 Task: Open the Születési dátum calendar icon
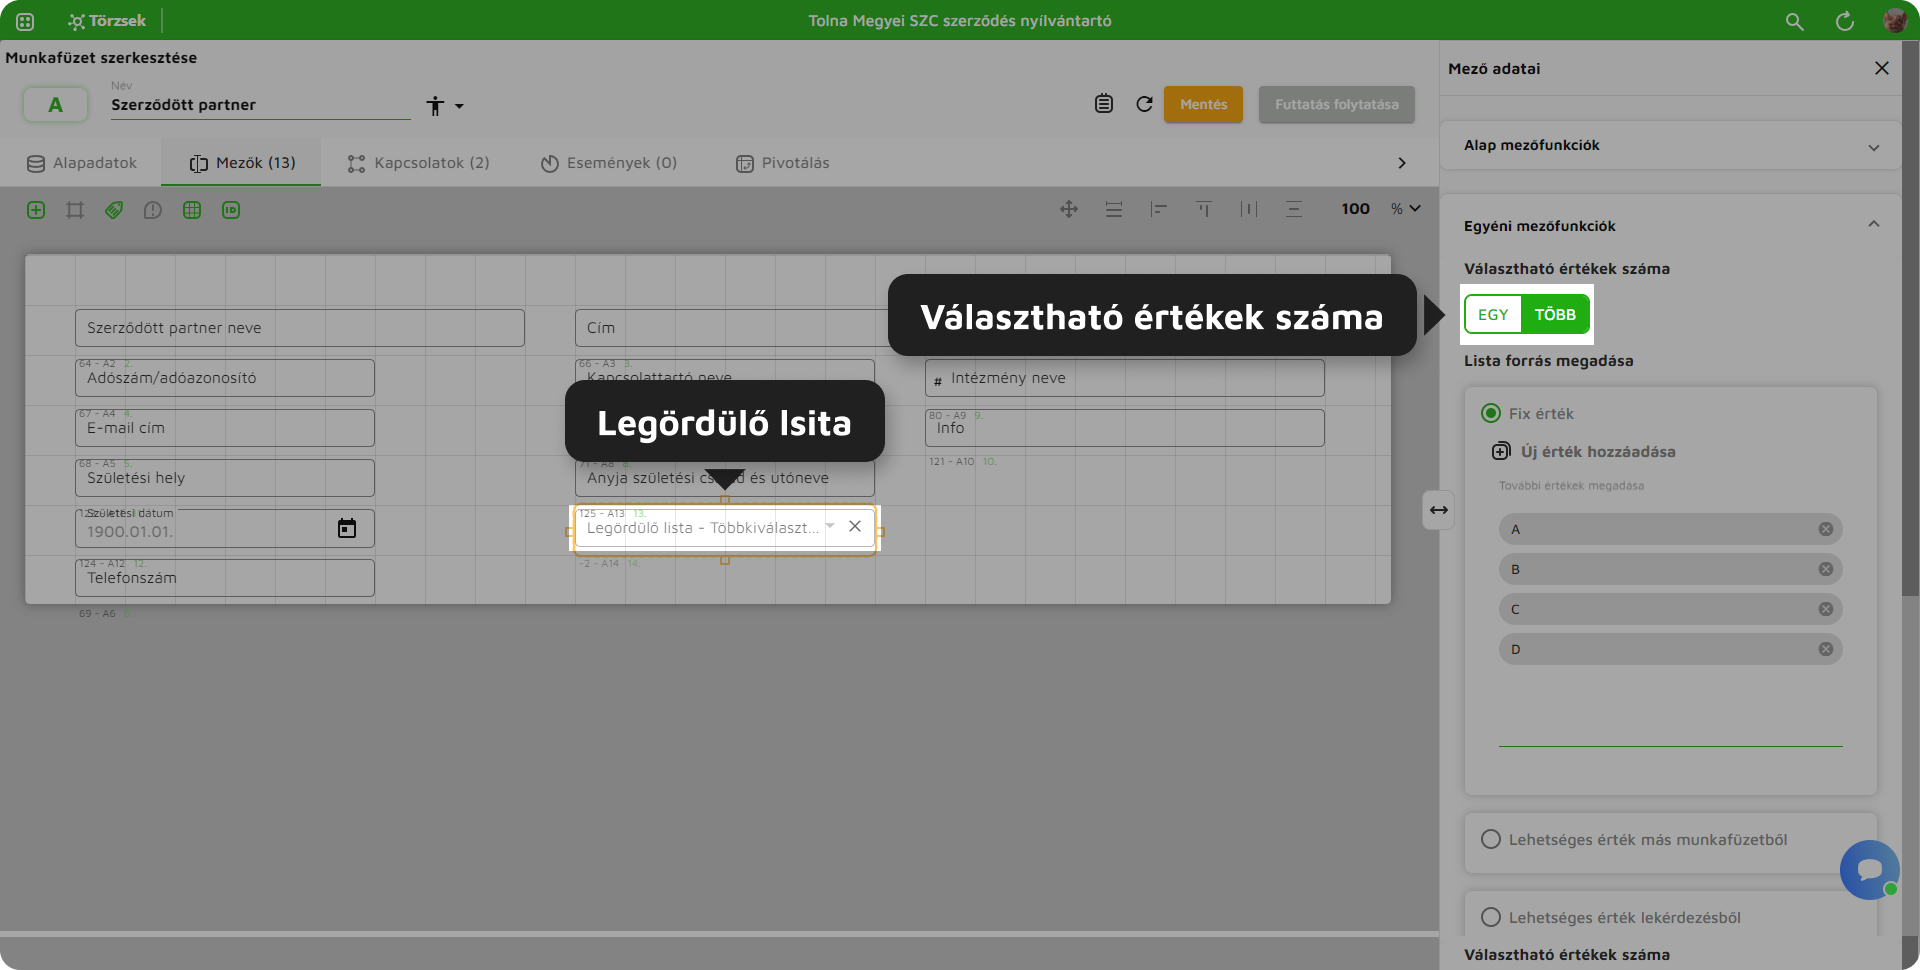coord(347,528)
